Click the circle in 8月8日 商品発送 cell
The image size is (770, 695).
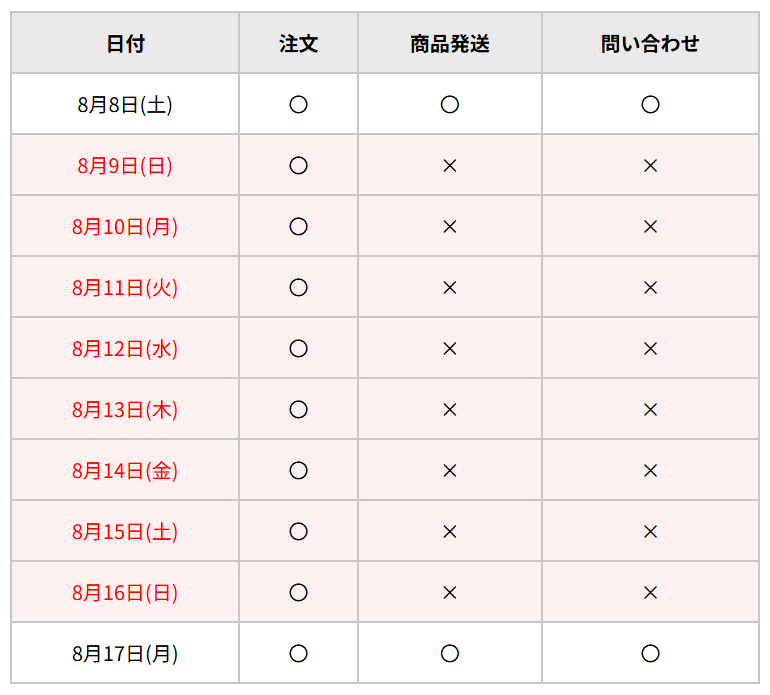[450, 105]
